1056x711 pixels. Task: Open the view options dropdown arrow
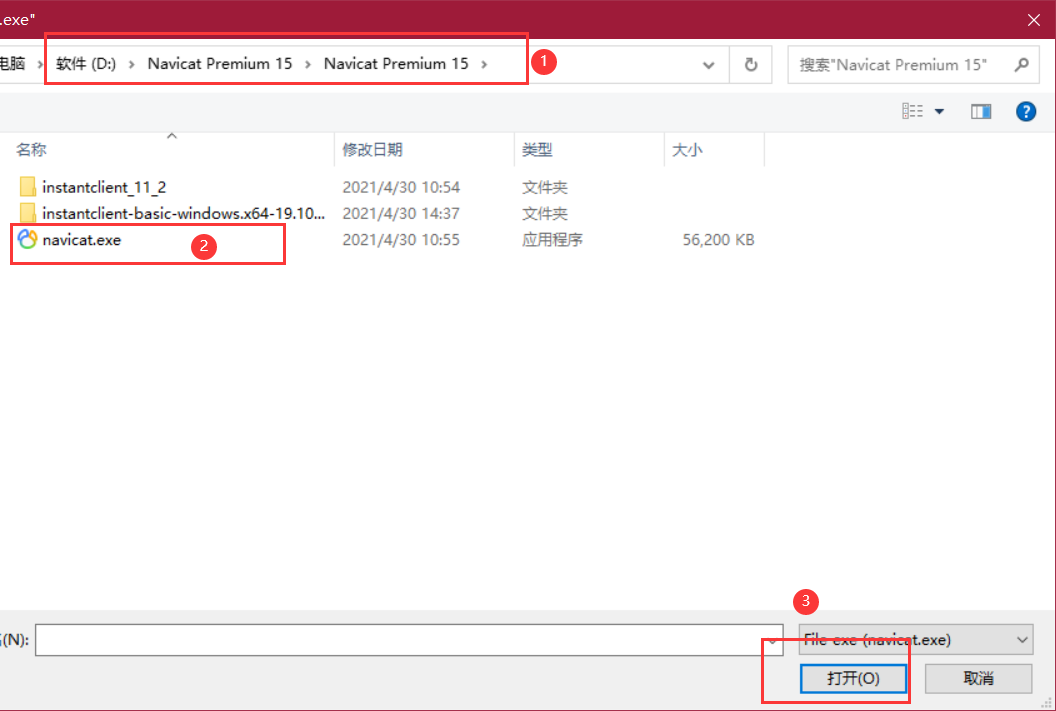941,111
